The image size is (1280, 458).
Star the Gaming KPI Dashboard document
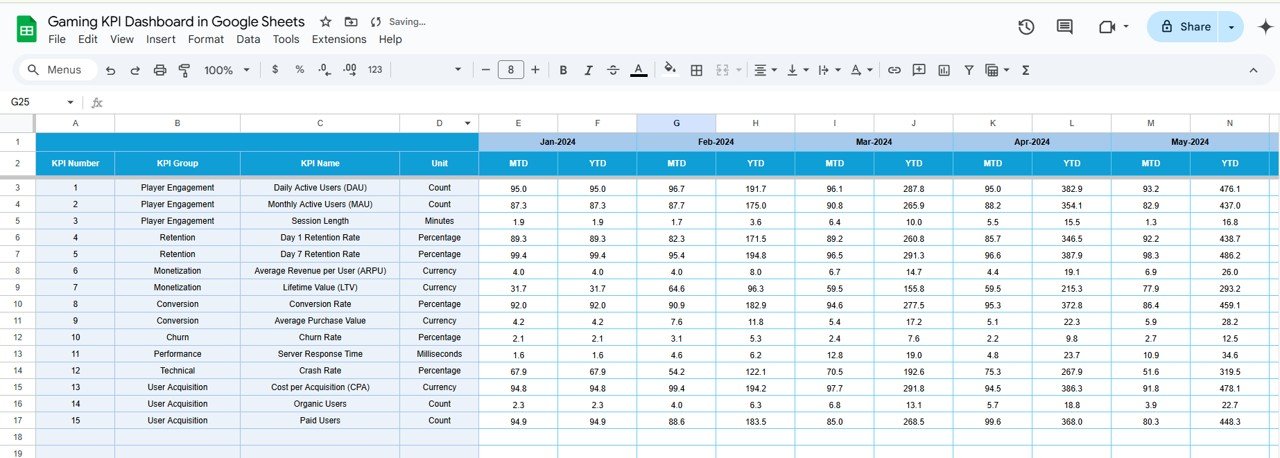point(326,22)
